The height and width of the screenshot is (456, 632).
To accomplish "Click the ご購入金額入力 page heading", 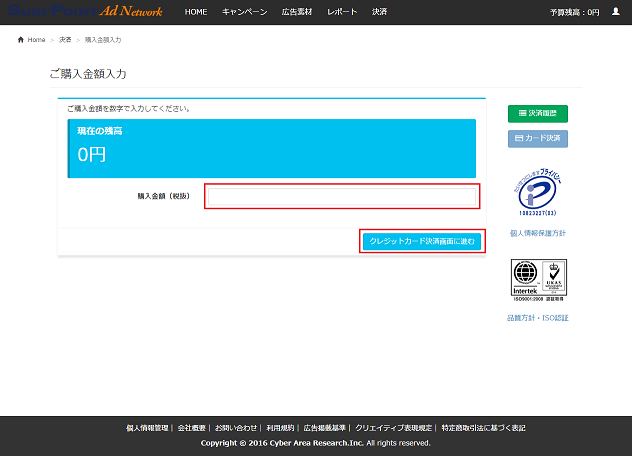I will click(x=88, y=74).
